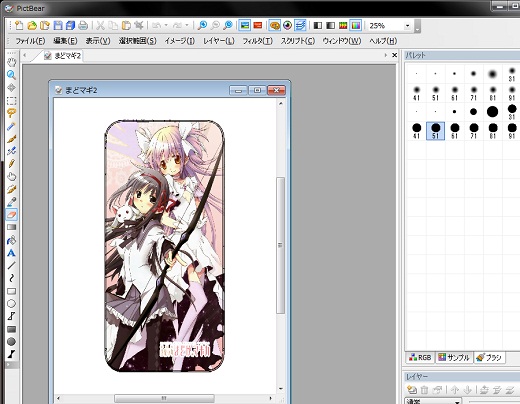Toggle the color wheel toolbar button

click(x=287, y=25)
